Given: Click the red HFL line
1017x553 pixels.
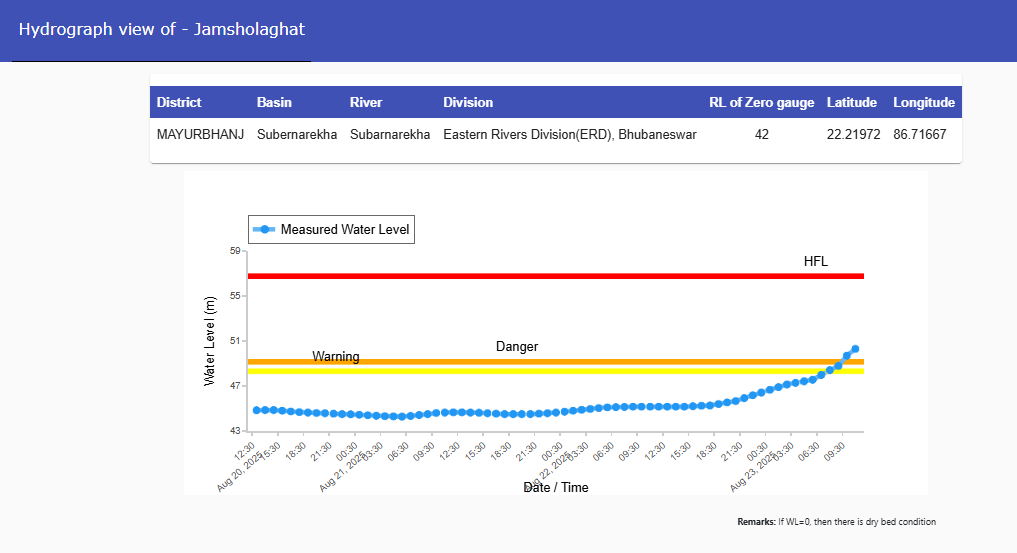Looking at the screenshot, I should tap(556, 276).
